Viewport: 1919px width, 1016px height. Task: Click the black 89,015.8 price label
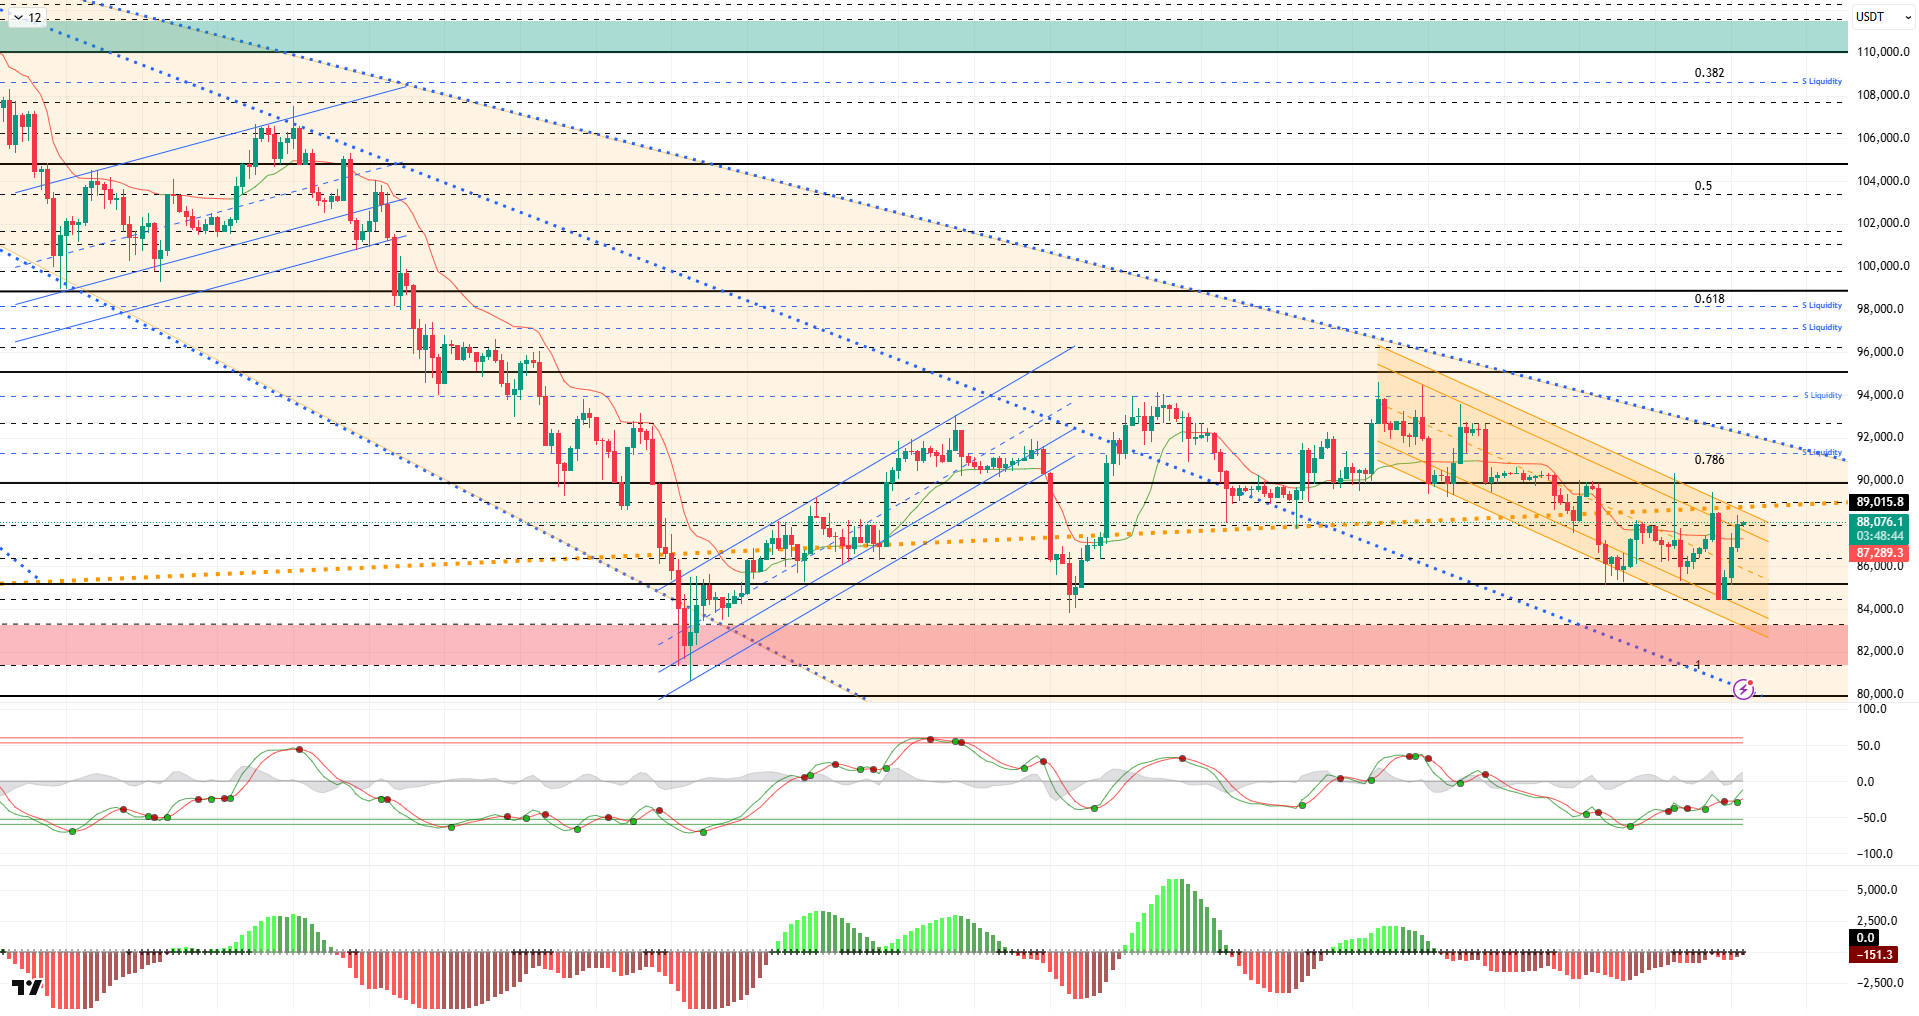point(1879,502)
